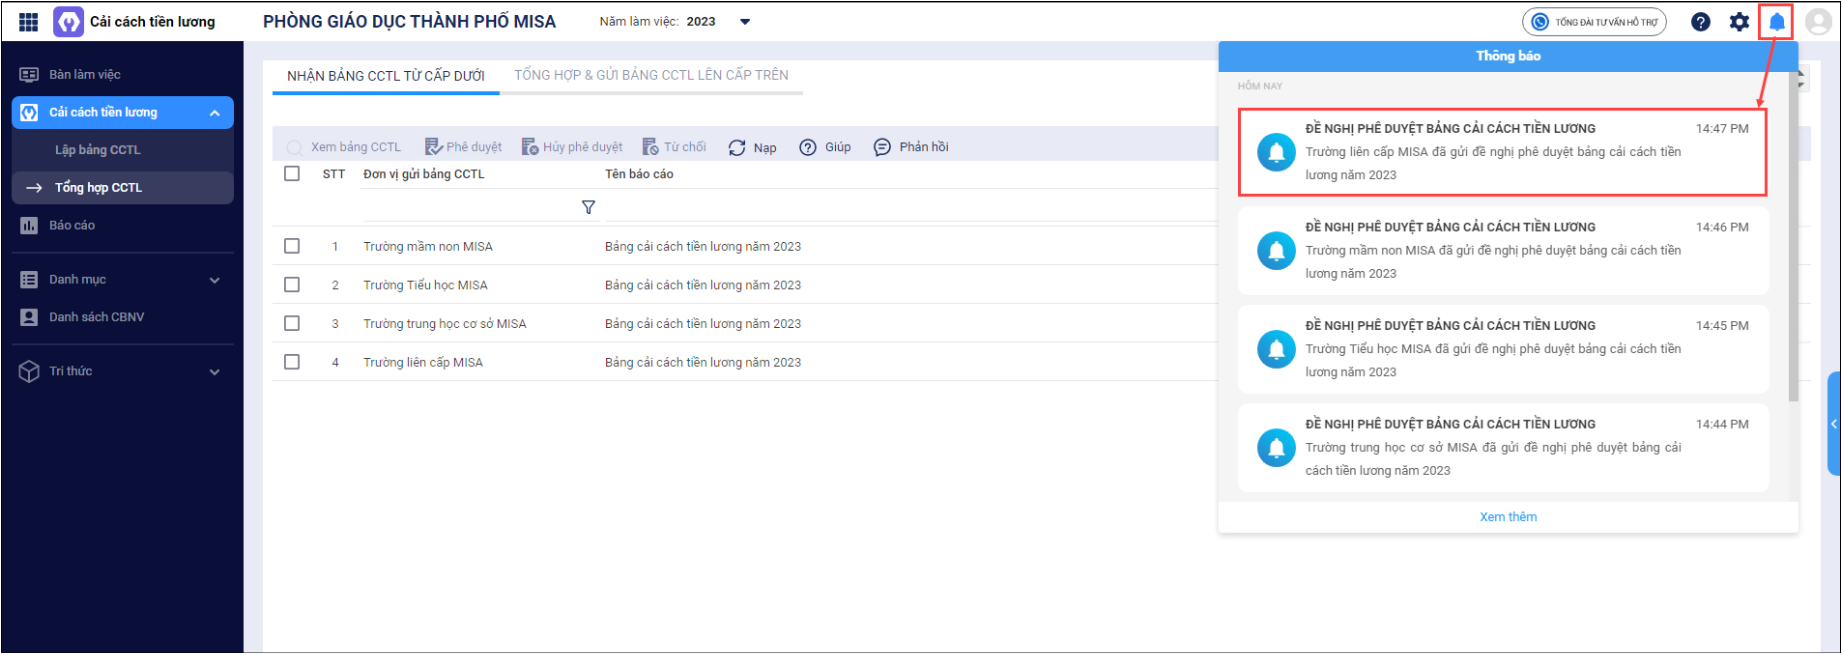Image resolution: width=1844 pixels, height=655 pixels.
Task: Switch to Nhận bảng CCTL từ cấp dưới tab
Action: [x=386, y=76]
